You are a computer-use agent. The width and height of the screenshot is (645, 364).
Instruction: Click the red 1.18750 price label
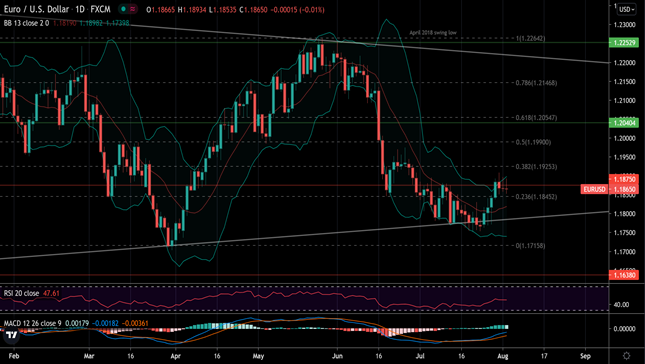[624, 179]
